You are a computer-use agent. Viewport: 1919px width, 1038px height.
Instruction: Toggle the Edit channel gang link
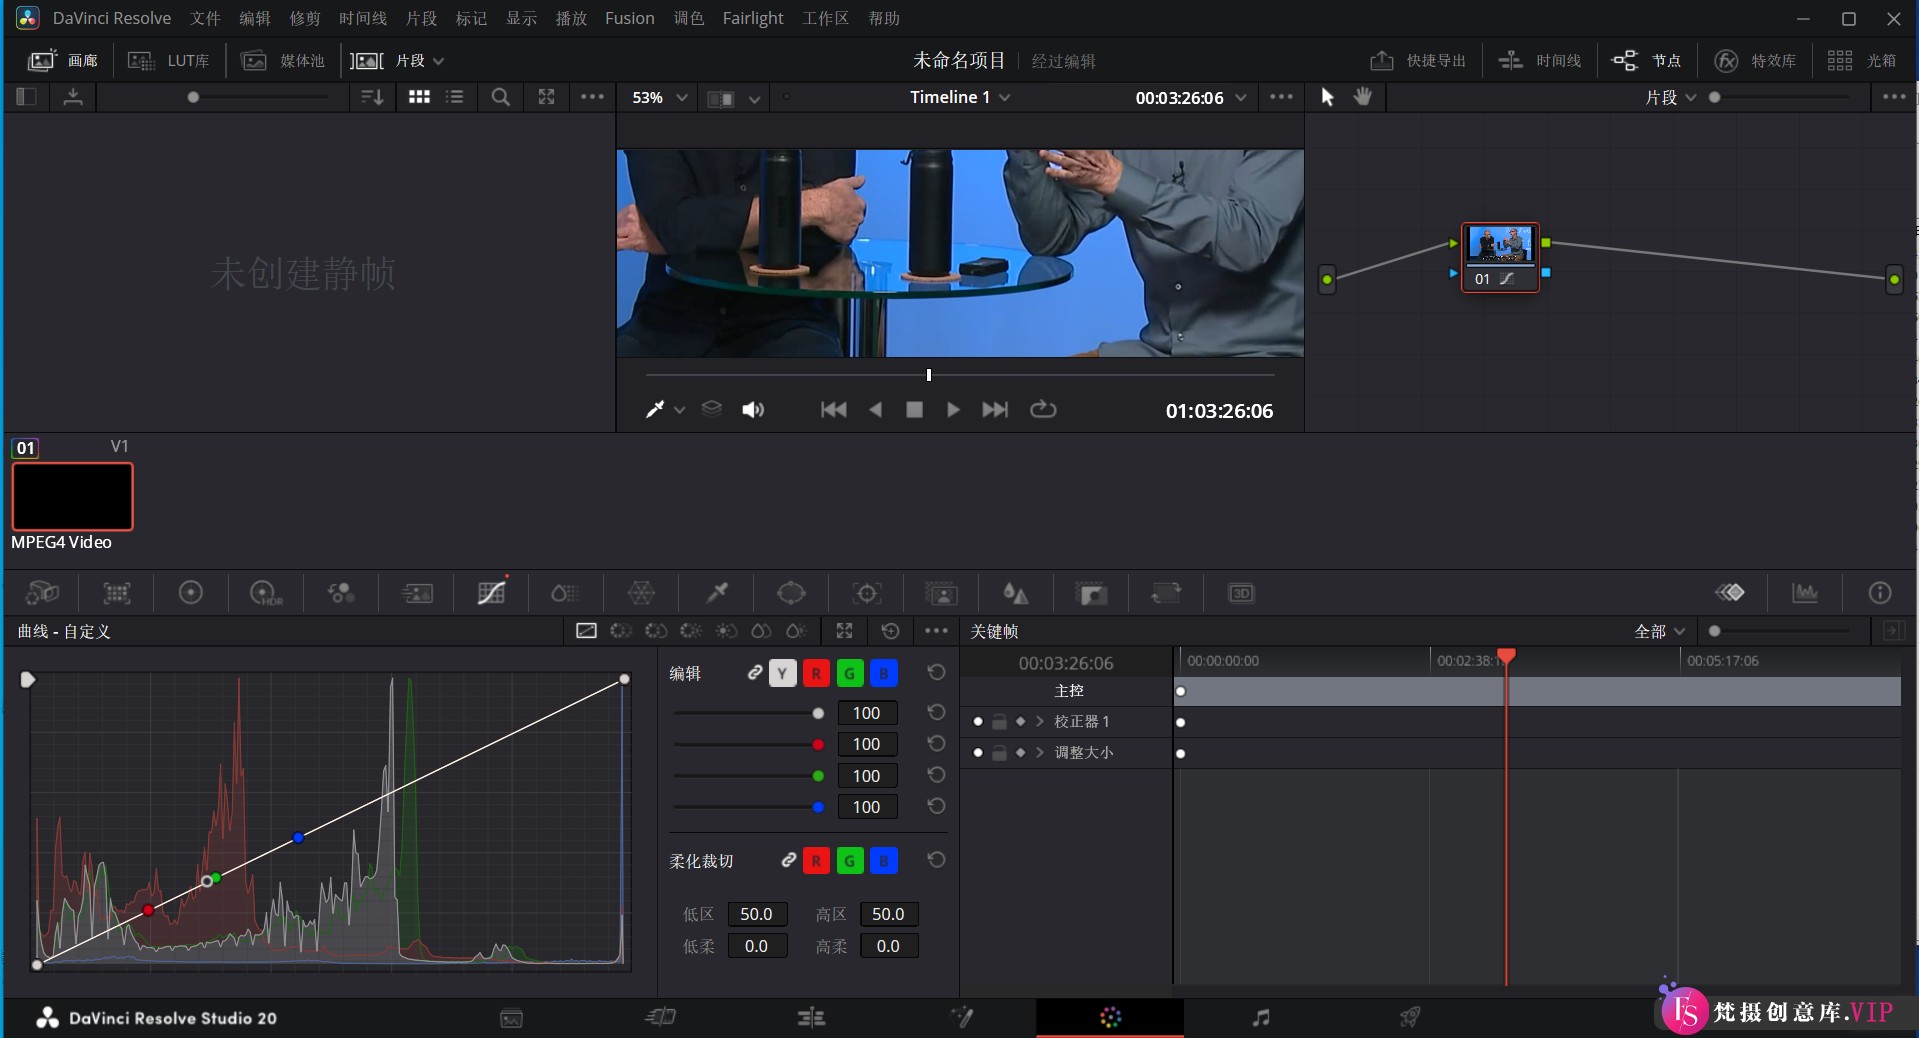[755, 673]
